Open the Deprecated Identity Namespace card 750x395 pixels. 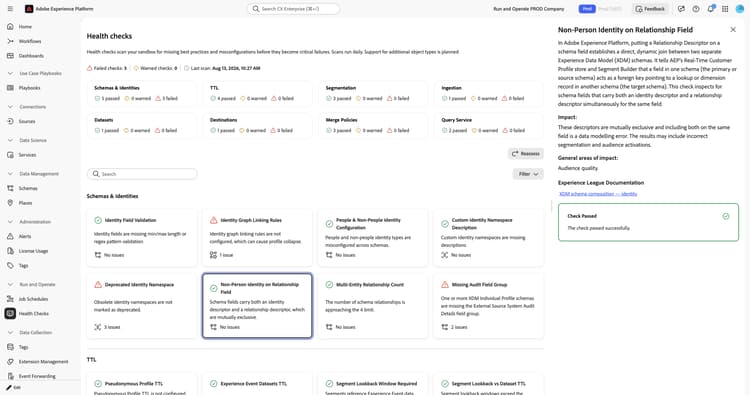pyautogui.click(x=142, y=306)
